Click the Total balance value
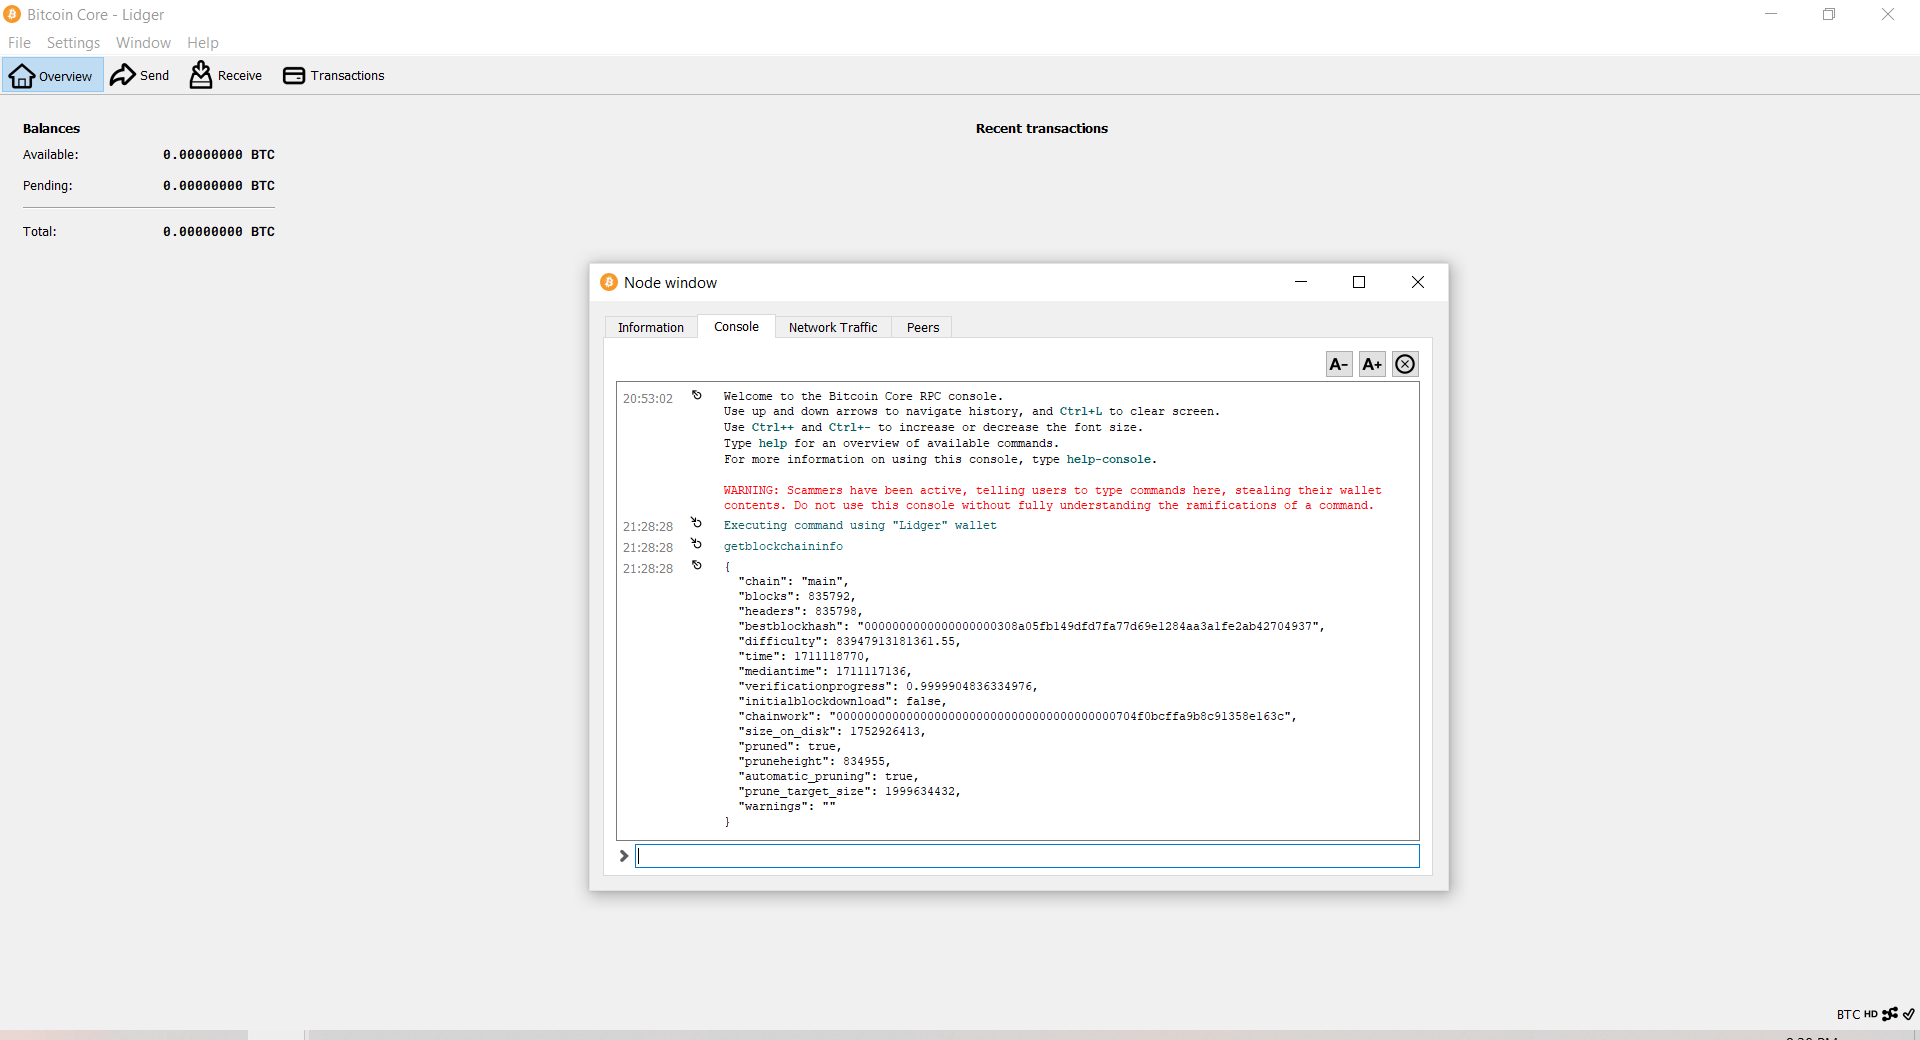This screenshot has height=1040, width=1920. pyautogui.click(x=219, y=232)
